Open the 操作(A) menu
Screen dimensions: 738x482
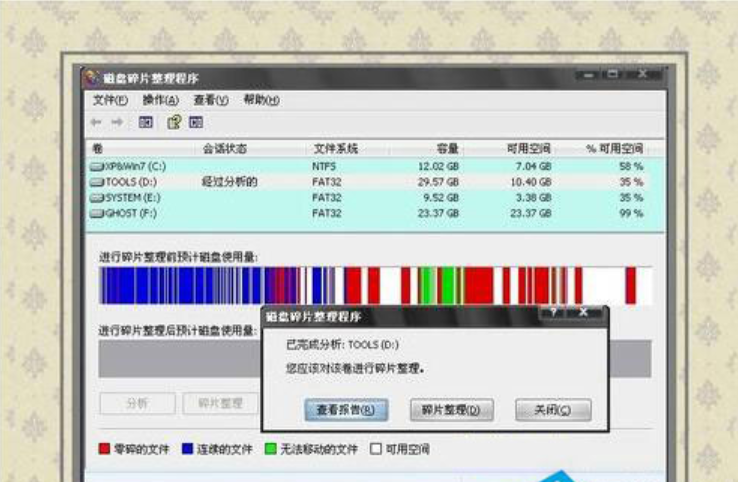pos(160,100)
